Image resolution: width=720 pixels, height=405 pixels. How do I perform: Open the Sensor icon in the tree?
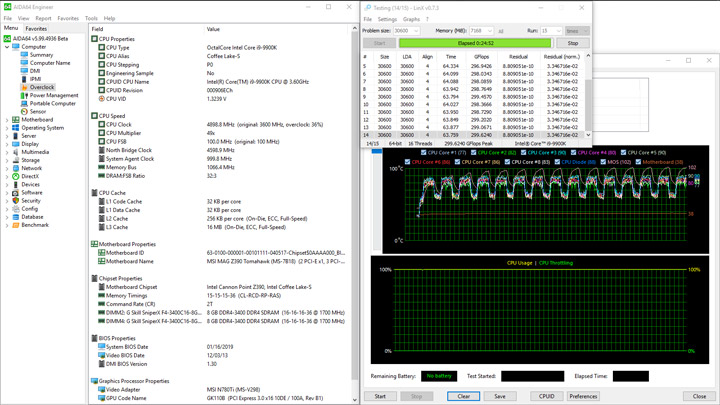[x=24, y=112]
